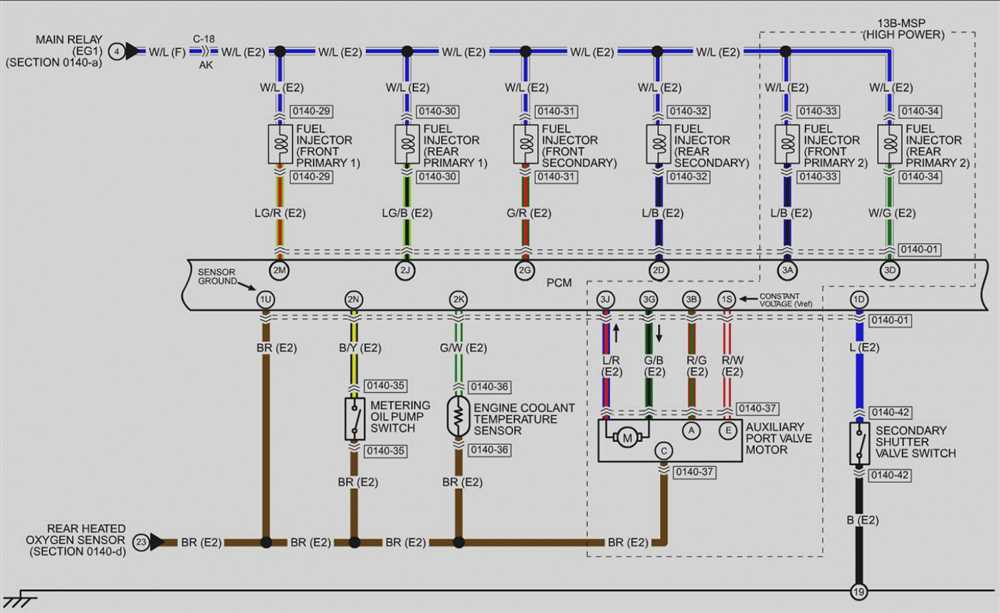Click the W/L (F) wire label
Viewport: 1000px width, 613px height.
pos(167,52)
